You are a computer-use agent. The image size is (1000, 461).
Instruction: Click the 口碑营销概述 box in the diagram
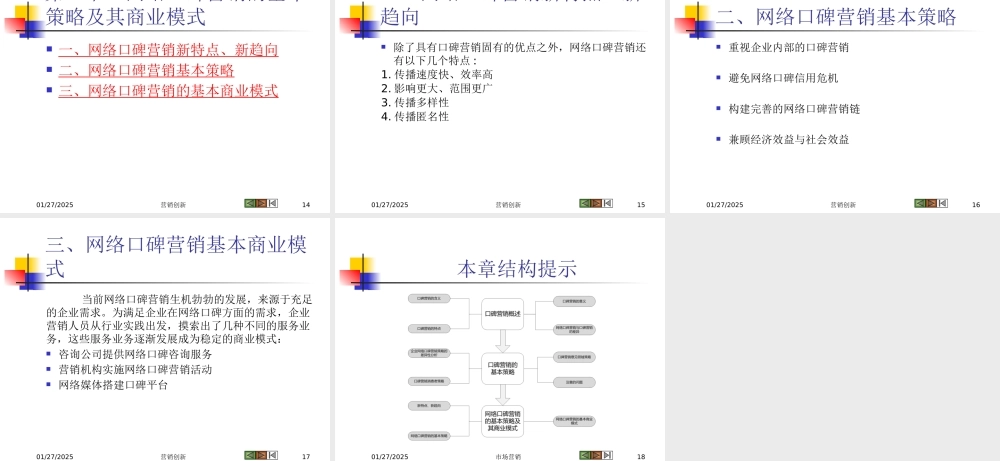503,314
